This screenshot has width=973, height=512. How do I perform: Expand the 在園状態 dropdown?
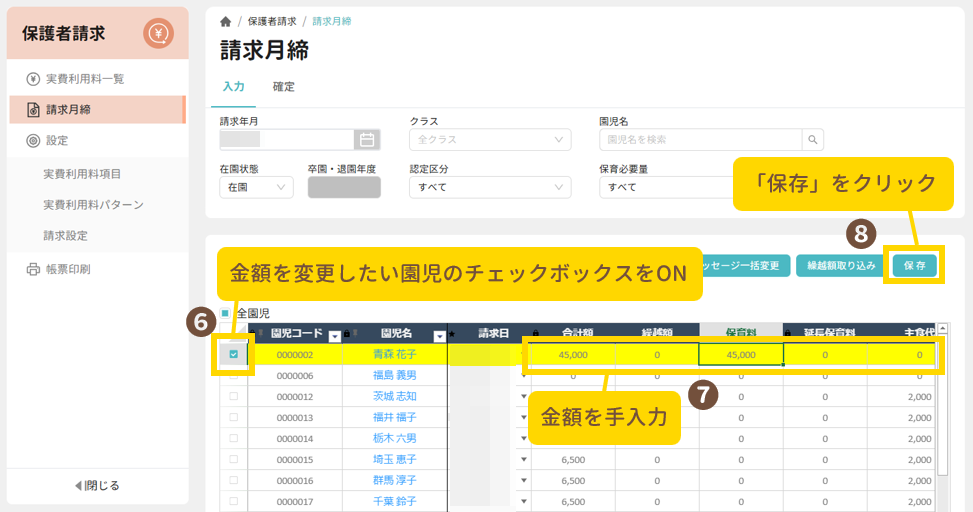click(256, 187)
